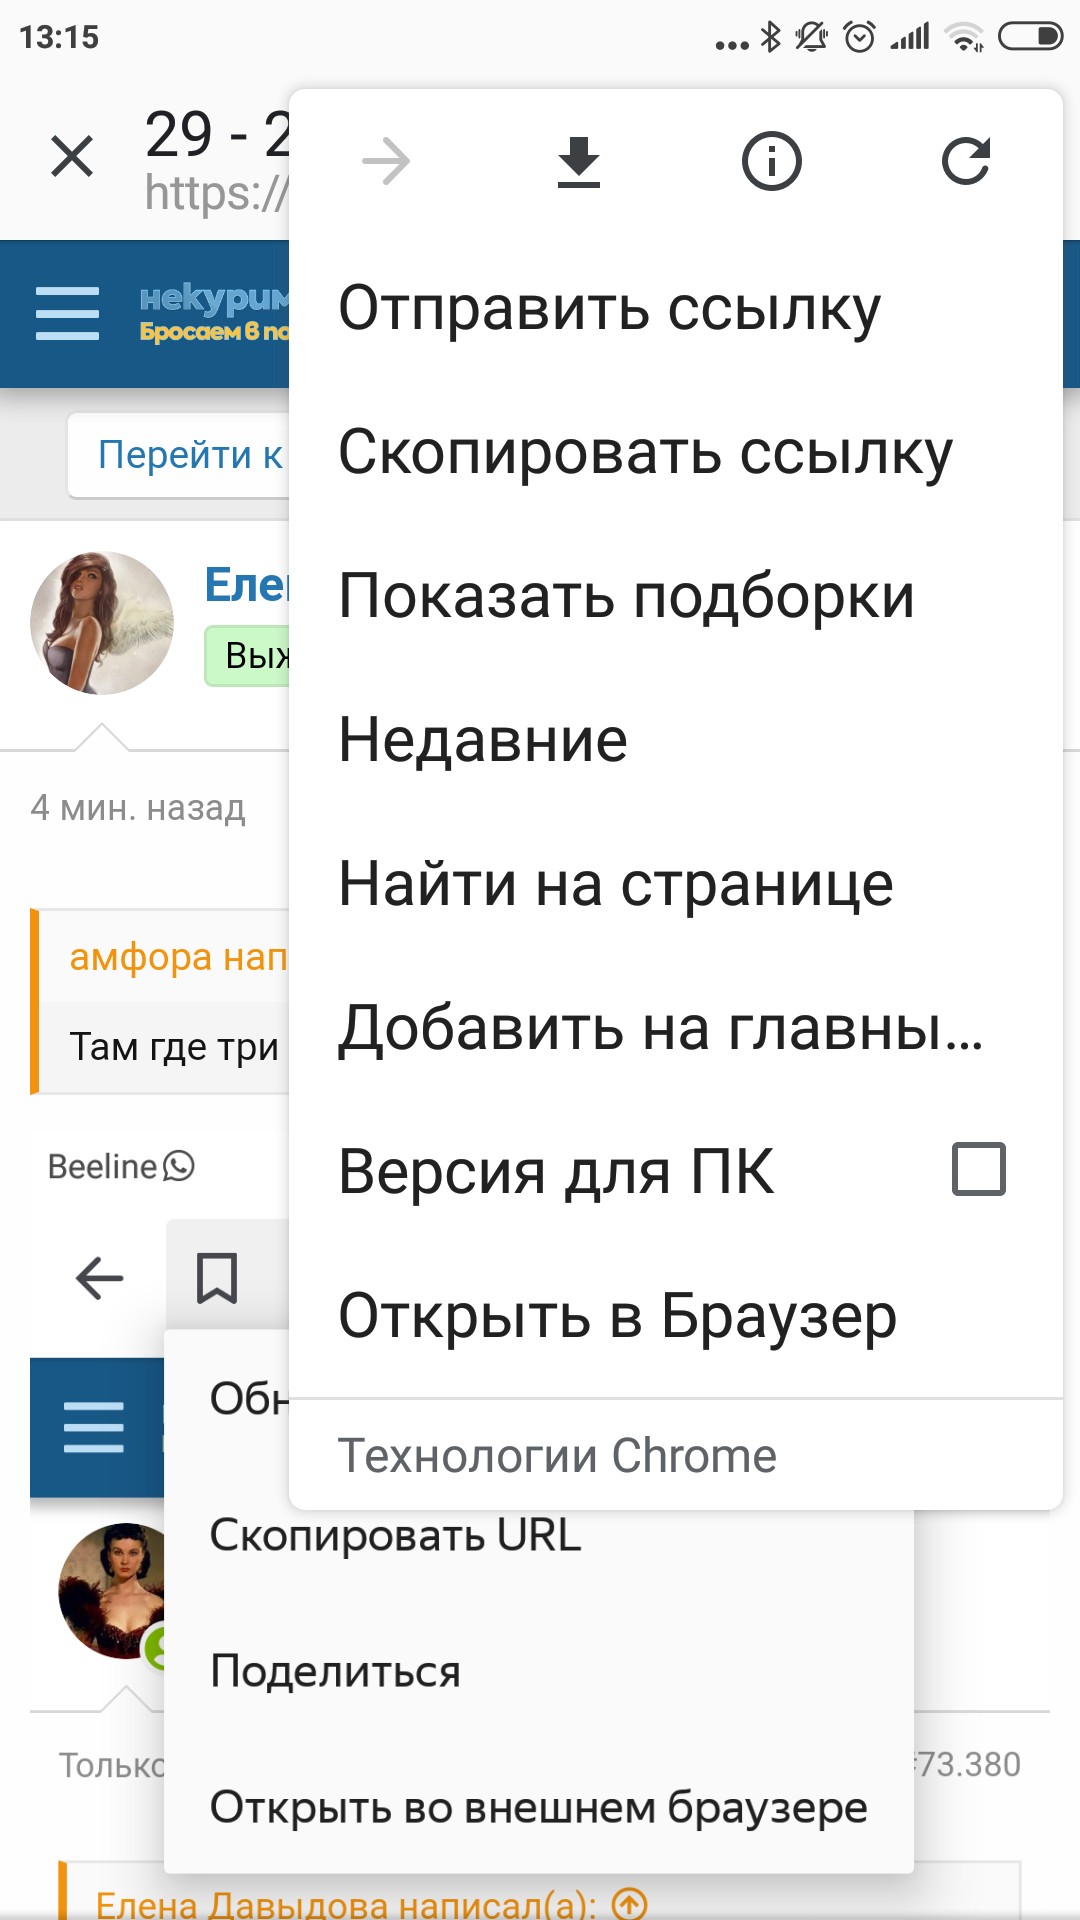Open Елена's profile avatar
Image resolution: width=1080 pixels, height=1920 pixels.
pyautogui.click(x=102, y=623)
